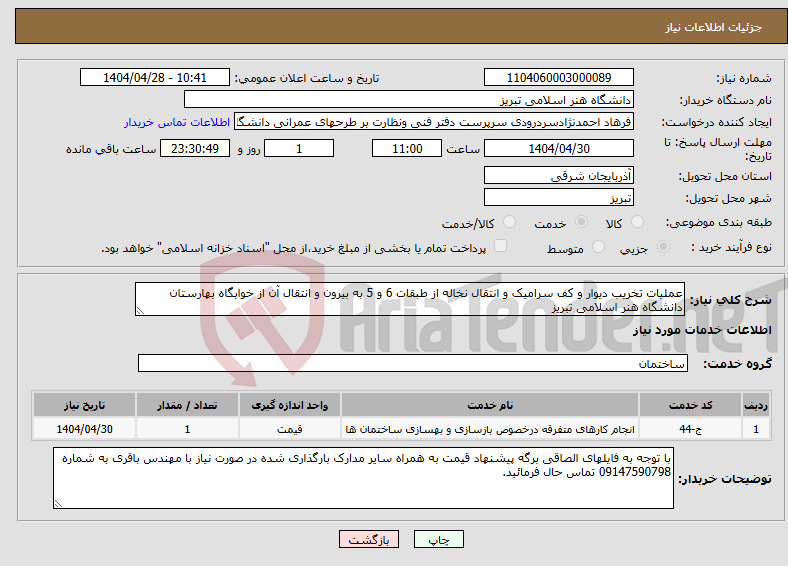This screenshot has width=788, height=566.
Task: Click service group field ساختمان
Action: click(x=413, y=363)
